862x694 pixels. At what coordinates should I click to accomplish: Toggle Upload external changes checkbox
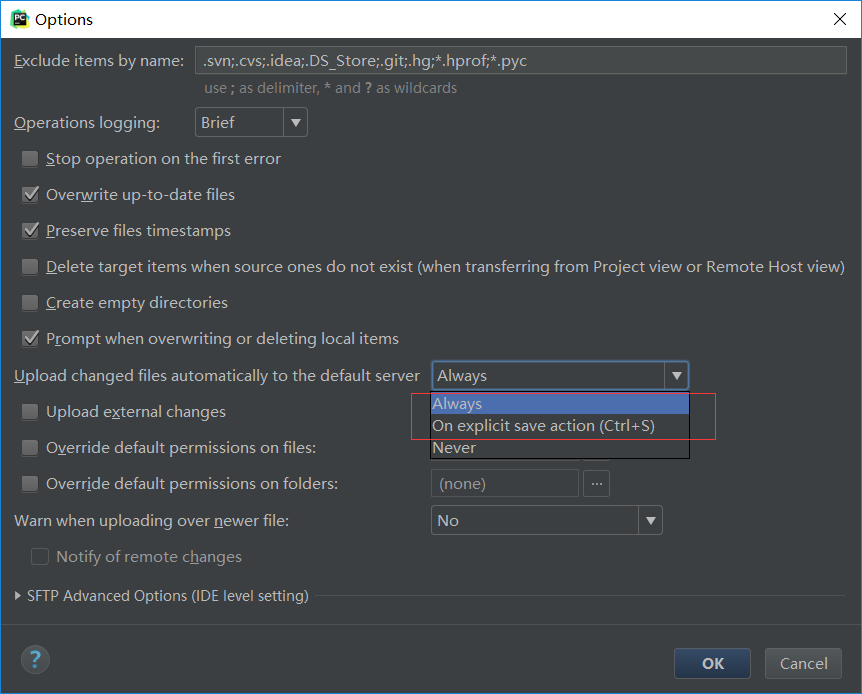pos(30,412)
